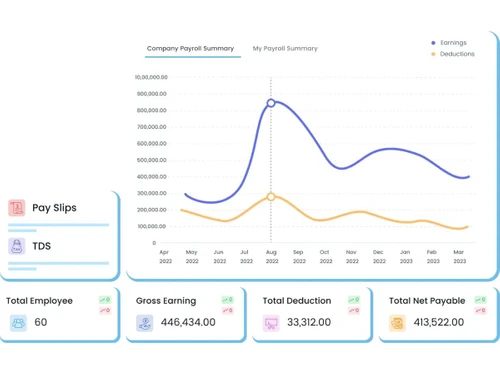Click green up-trend badge in Total Employee card
Viewport: 500px width, 375px height.
(x=105, y=300)
